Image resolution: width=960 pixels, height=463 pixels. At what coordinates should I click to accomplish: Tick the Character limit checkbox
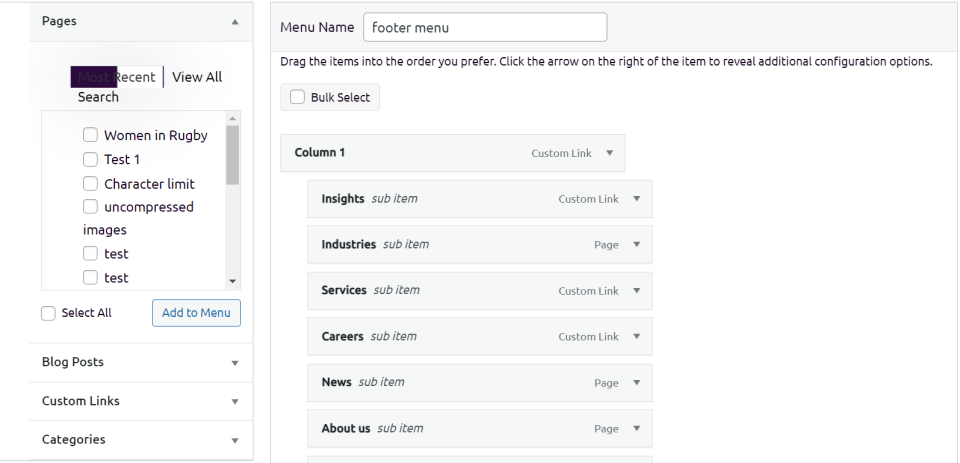coord(90,184)
